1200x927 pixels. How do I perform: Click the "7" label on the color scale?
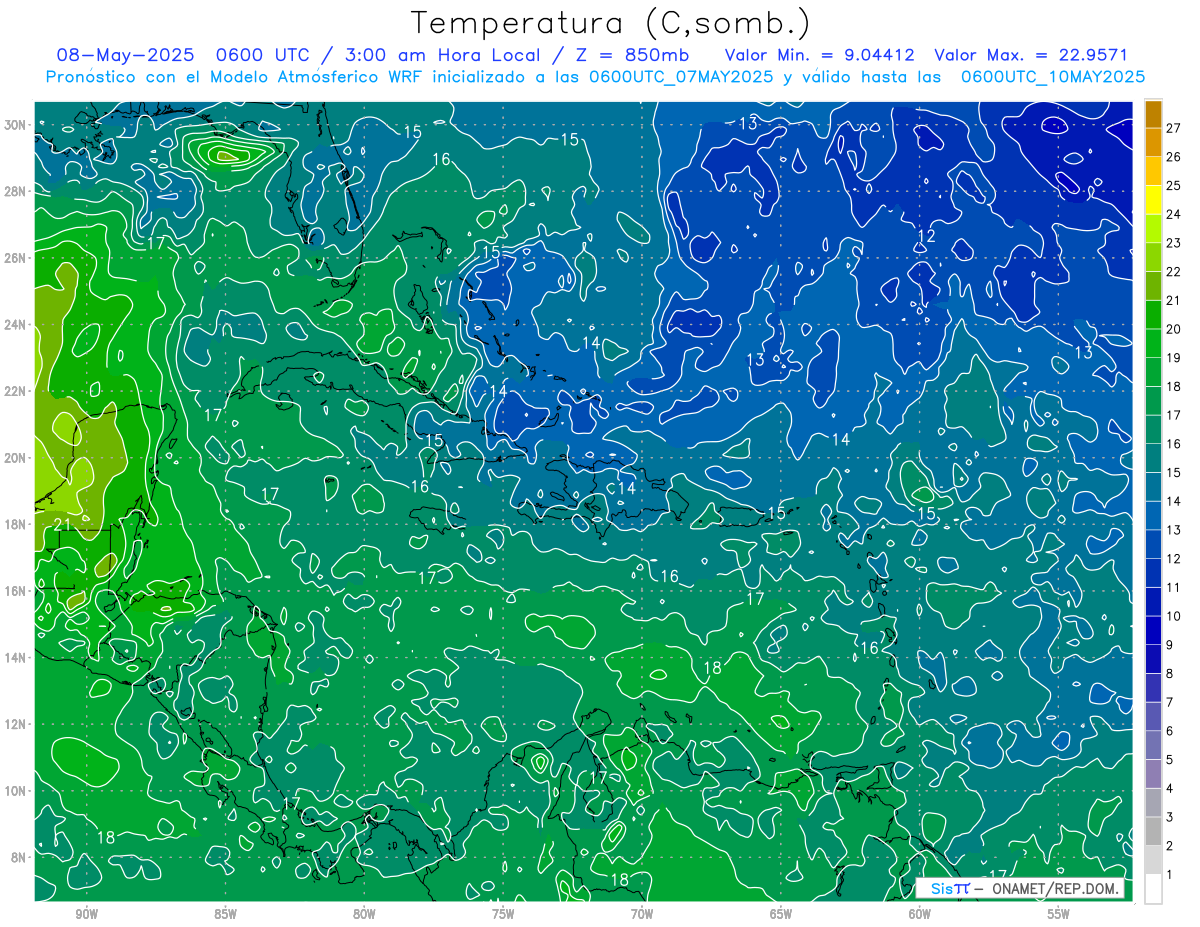1170,702
